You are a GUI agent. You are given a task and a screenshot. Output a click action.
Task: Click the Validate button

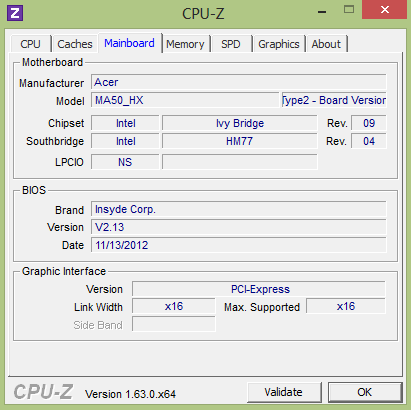pyautogui.click(x=284, y=392)
